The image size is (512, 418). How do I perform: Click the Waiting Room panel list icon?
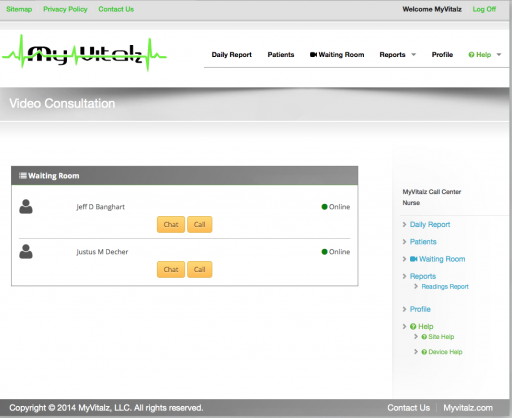point(23,175)
